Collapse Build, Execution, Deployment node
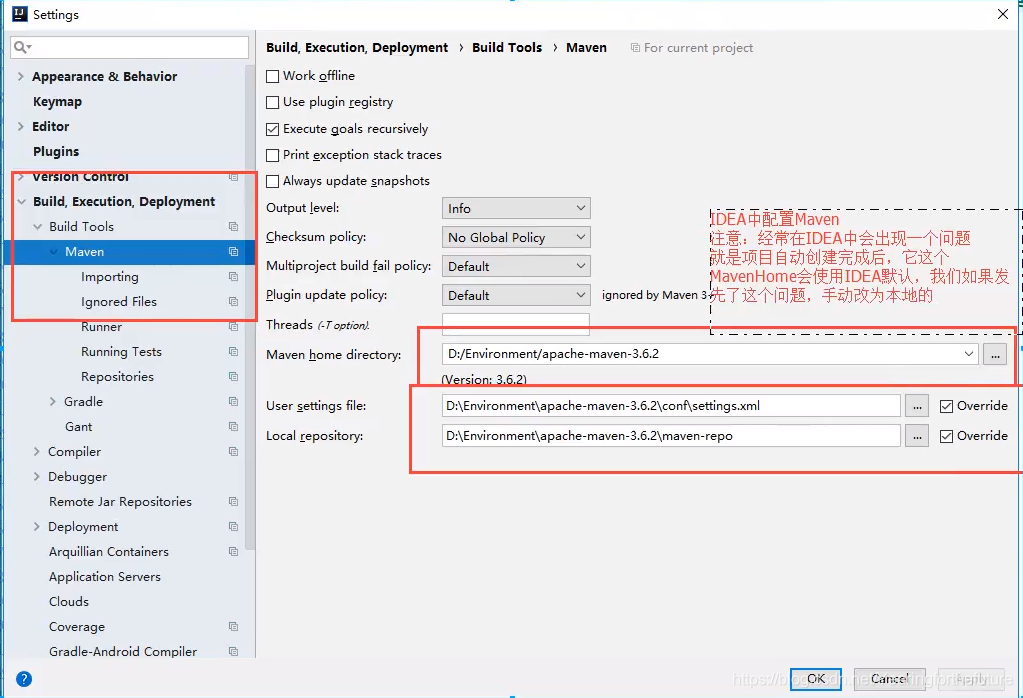The height and width of the screenshot is (698, 1023). click(22, 202)
